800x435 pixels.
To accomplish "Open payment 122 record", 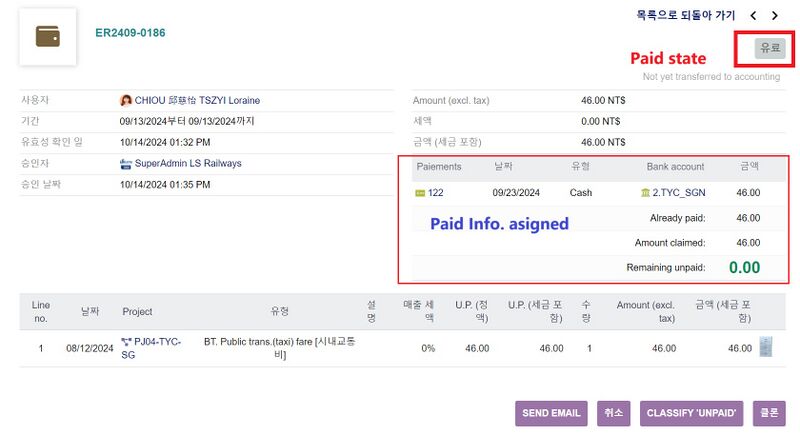I will 436,193.
